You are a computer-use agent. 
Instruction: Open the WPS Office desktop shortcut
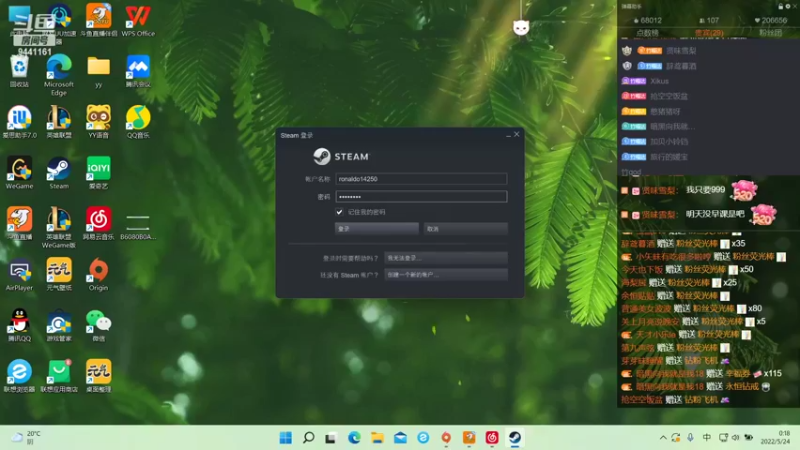click(138, 20)
